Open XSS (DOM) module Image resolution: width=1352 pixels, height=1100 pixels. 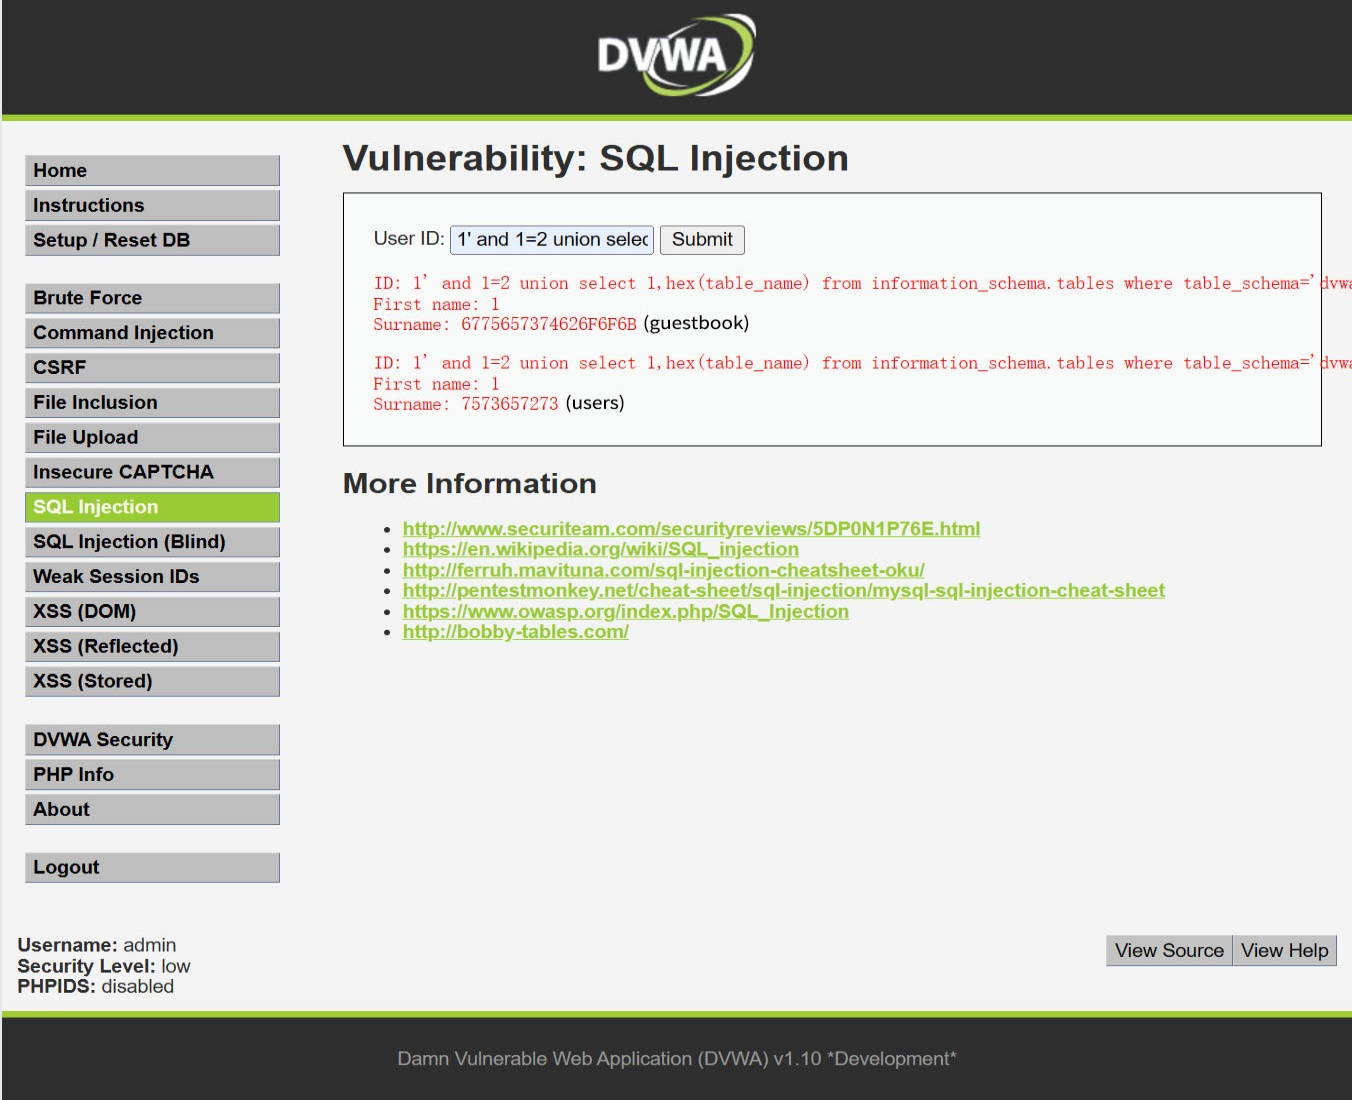152,611
